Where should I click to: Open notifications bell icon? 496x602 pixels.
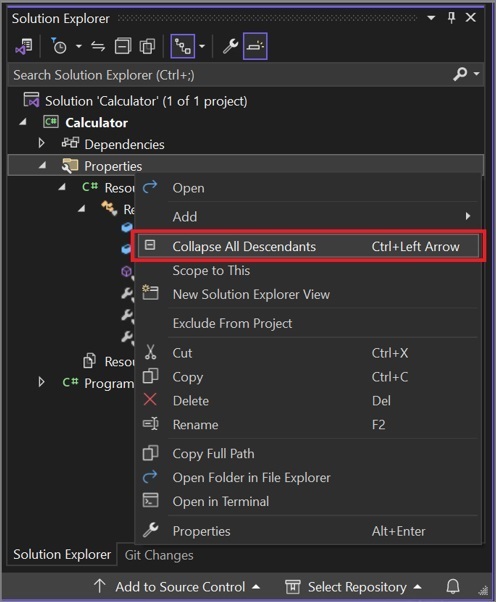453,586
